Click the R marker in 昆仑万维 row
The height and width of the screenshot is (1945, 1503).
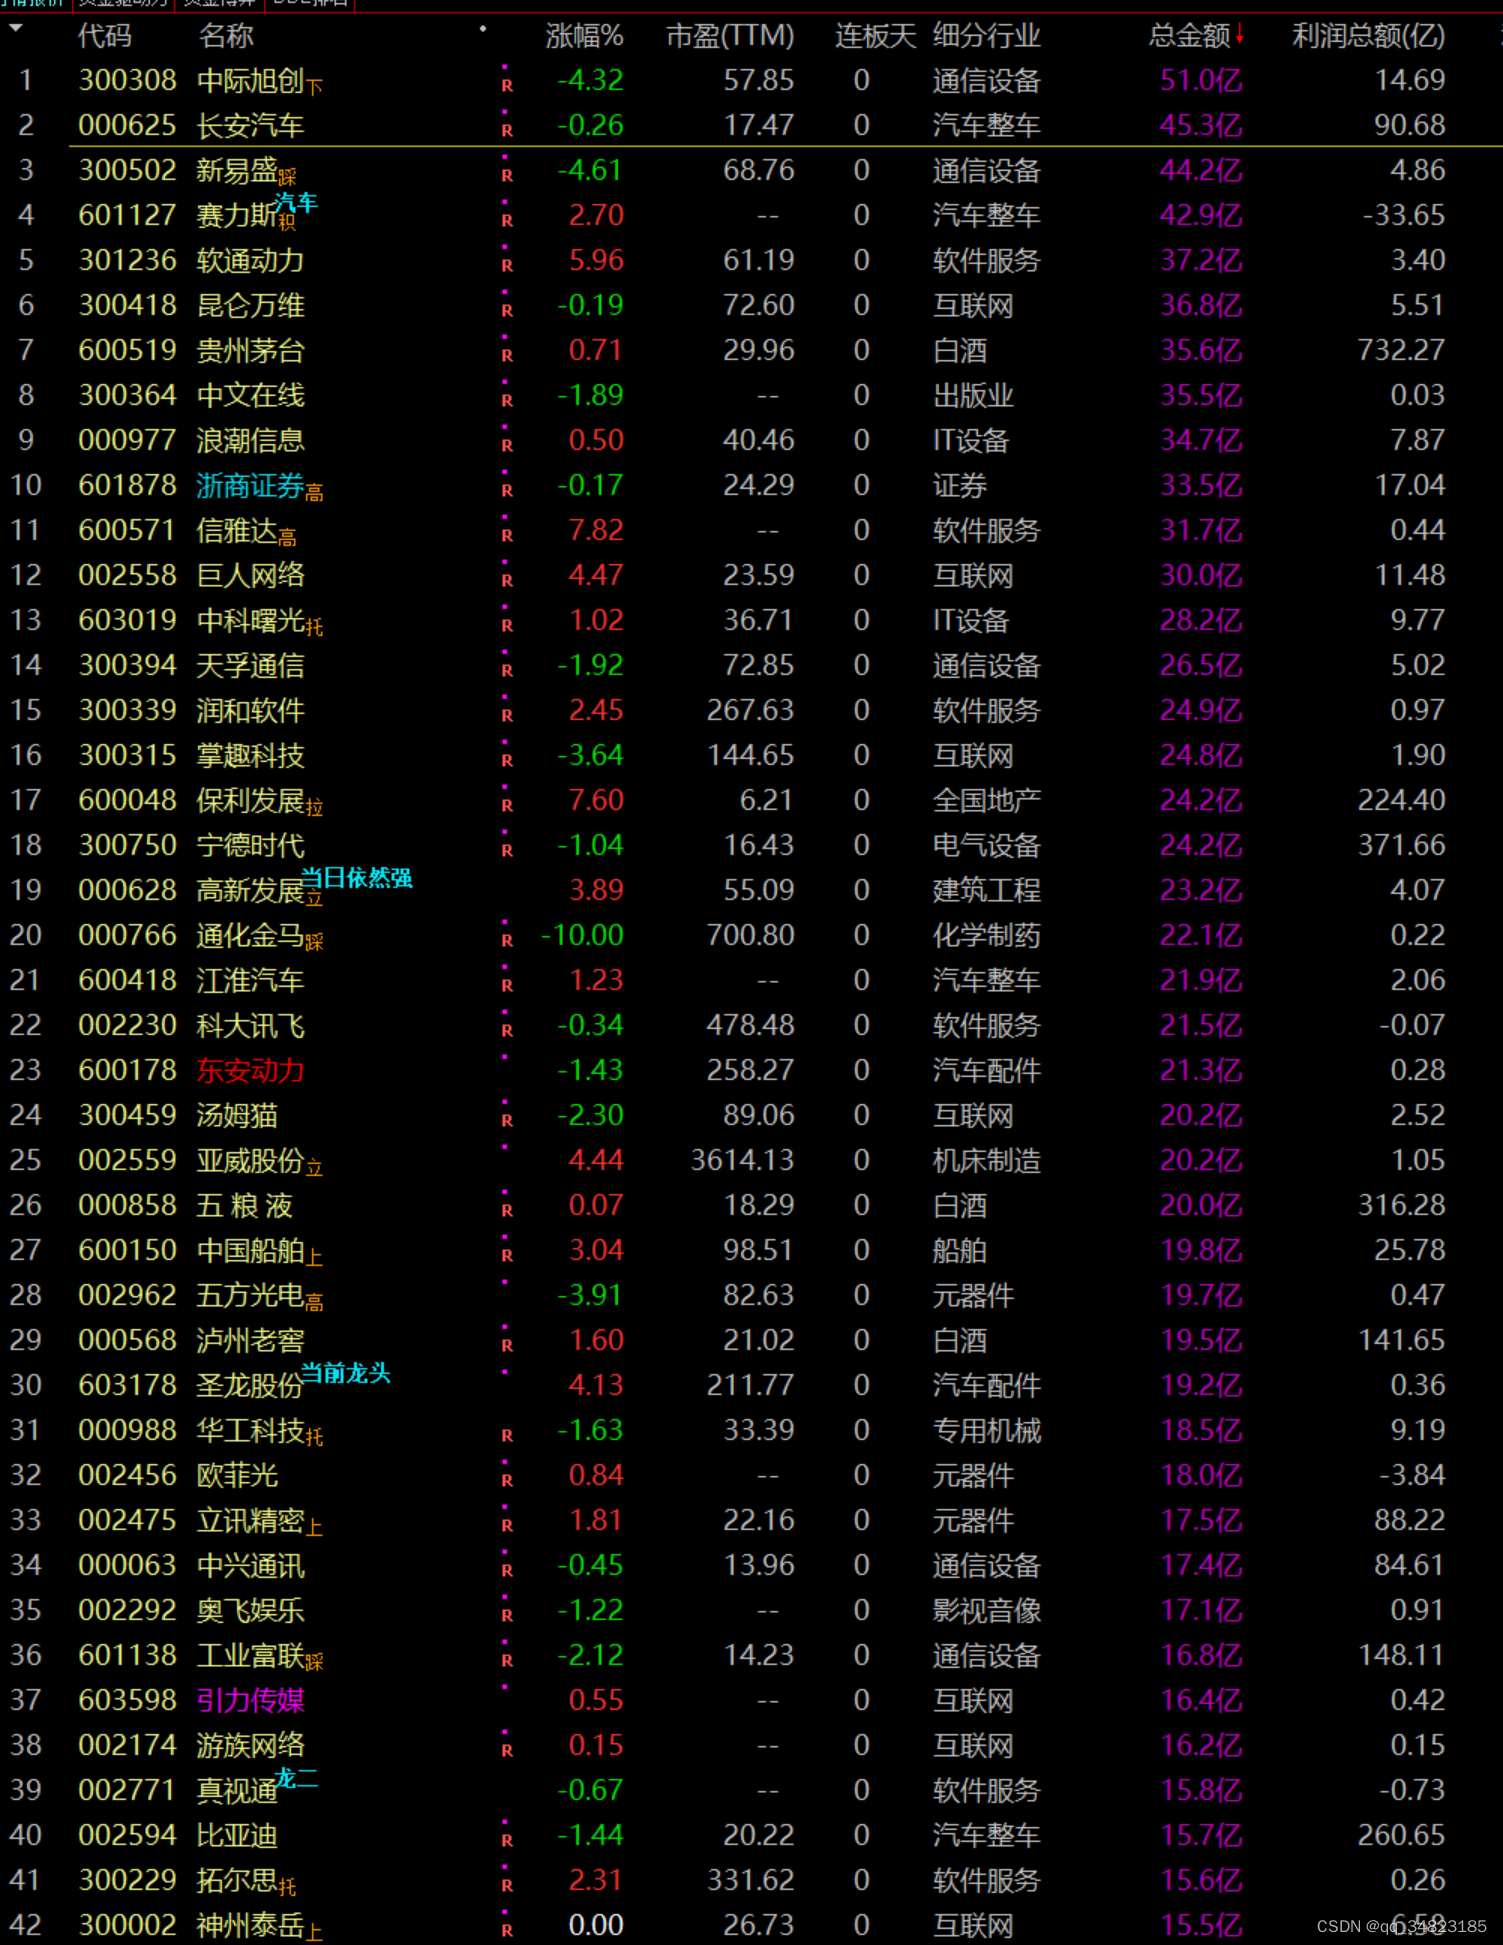[x=507, y=310]
